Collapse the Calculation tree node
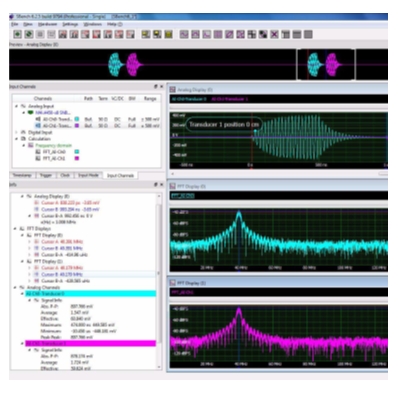 16,139
